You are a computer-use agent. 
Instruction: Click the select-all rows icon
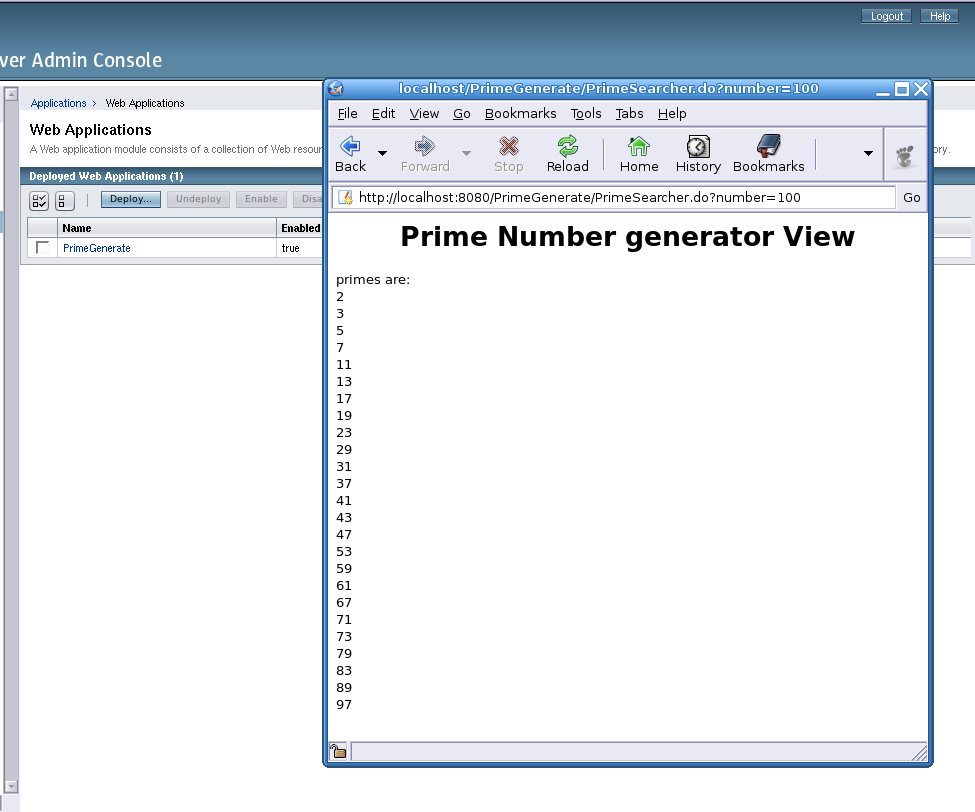coord(39,200)
